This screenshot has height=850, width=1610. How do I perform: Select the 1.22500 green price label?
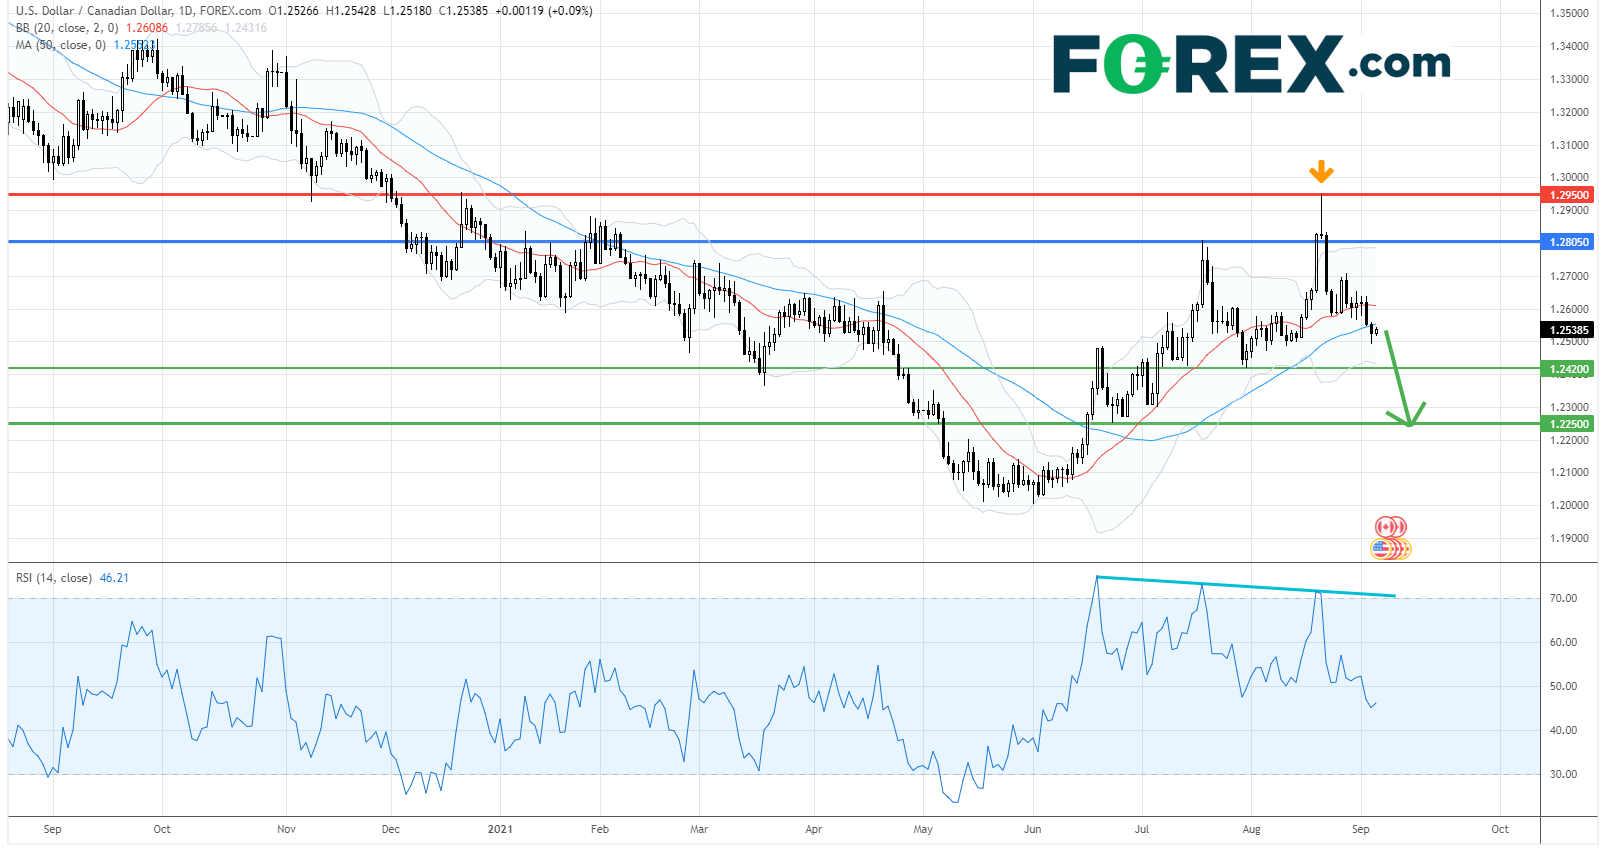click(1569, 424)
